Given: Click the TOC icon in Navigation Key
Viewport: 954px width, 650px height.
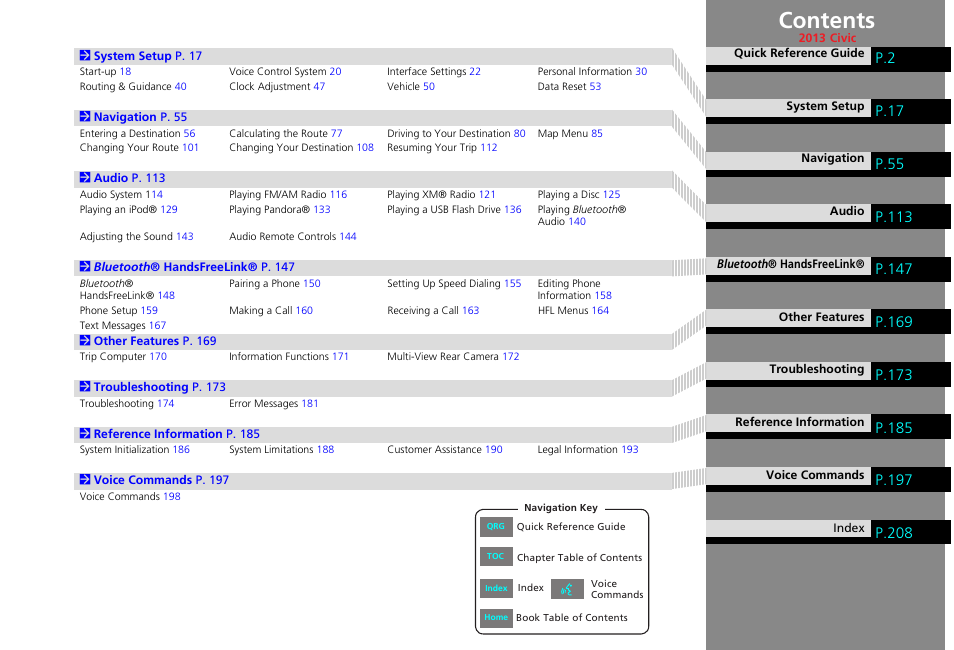Looking at the screenshot, I should 496,556.
